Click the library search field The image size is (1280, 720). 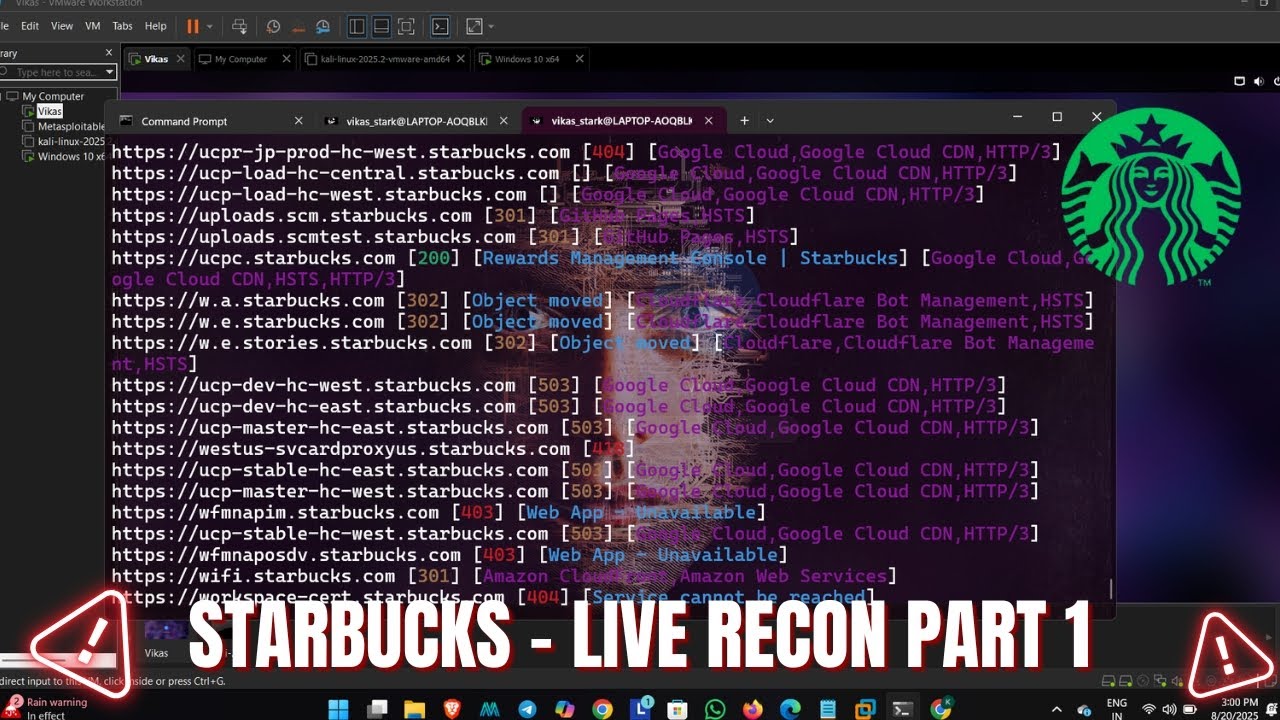[54, 72]
